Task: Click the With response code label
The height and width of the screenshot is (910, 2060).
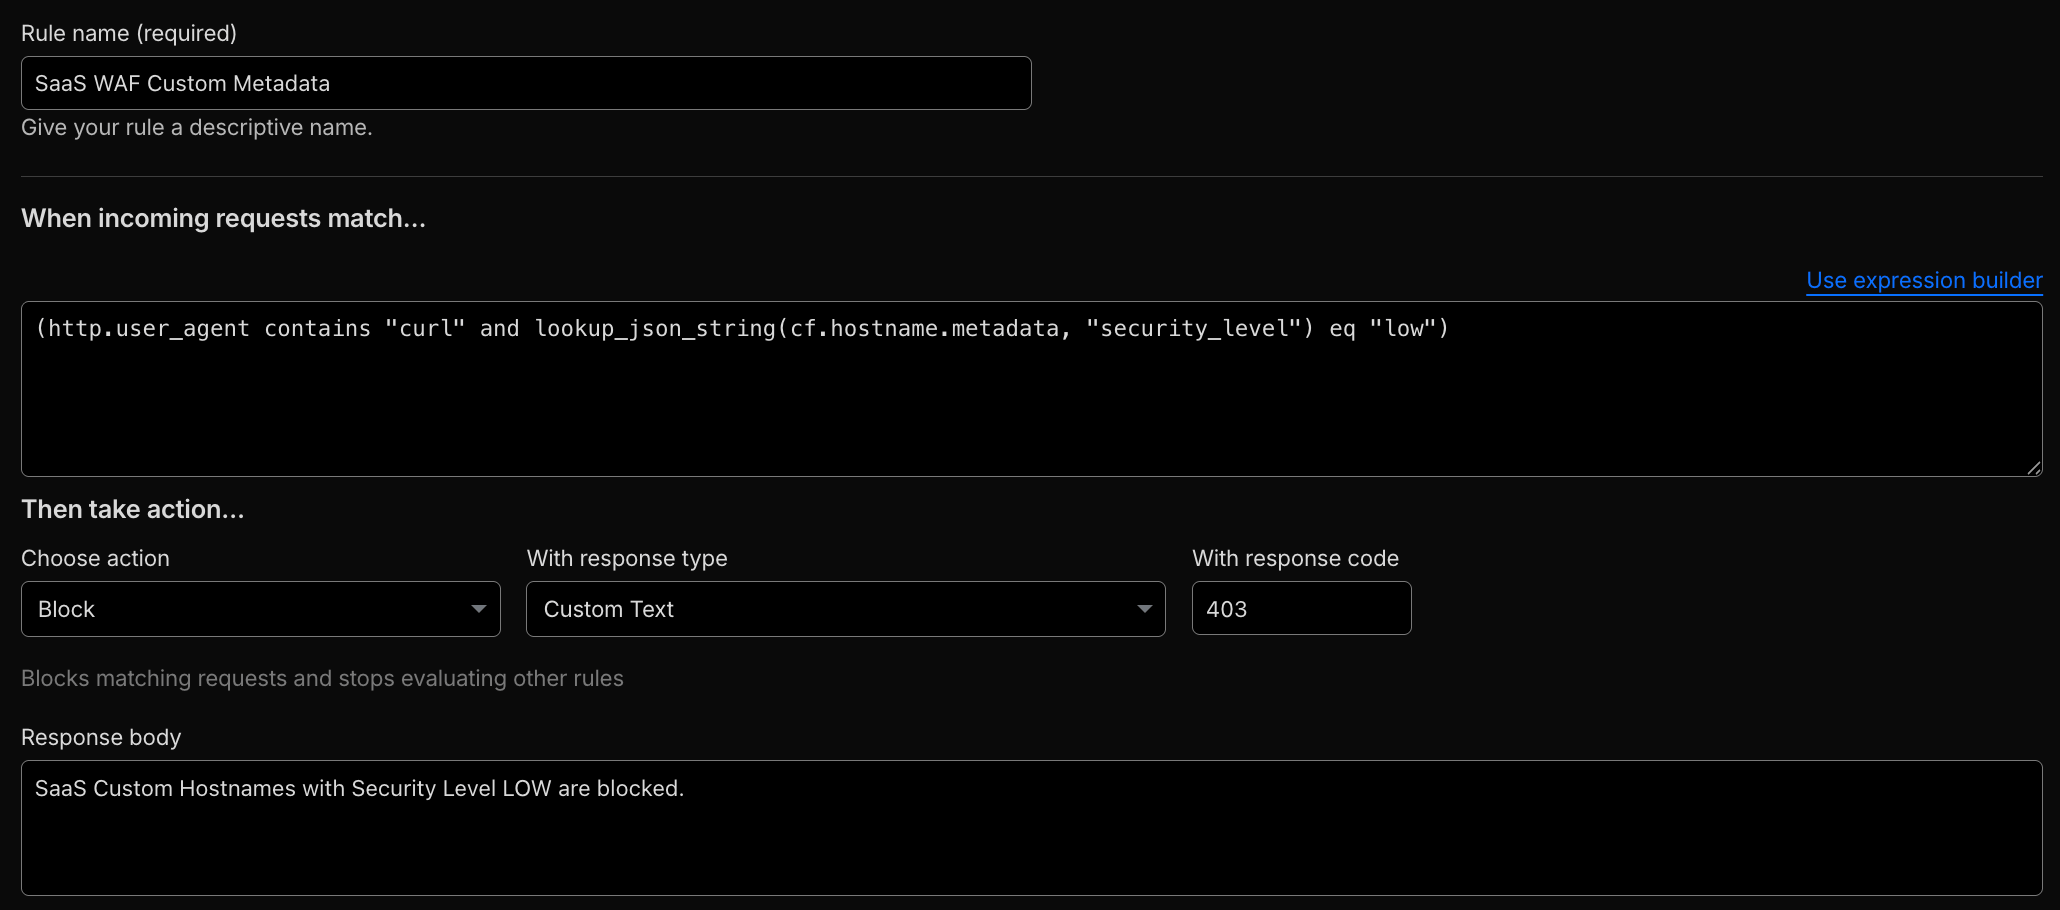Action: tap(1295, 558)
